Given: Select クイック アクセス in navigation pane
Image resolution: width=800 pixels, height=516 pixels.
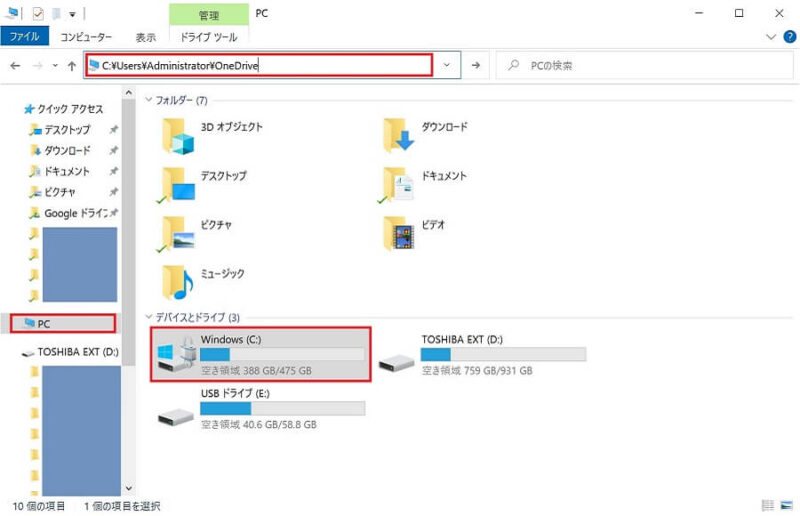Looking at the screenshot, I should click(x=64, y=109).
